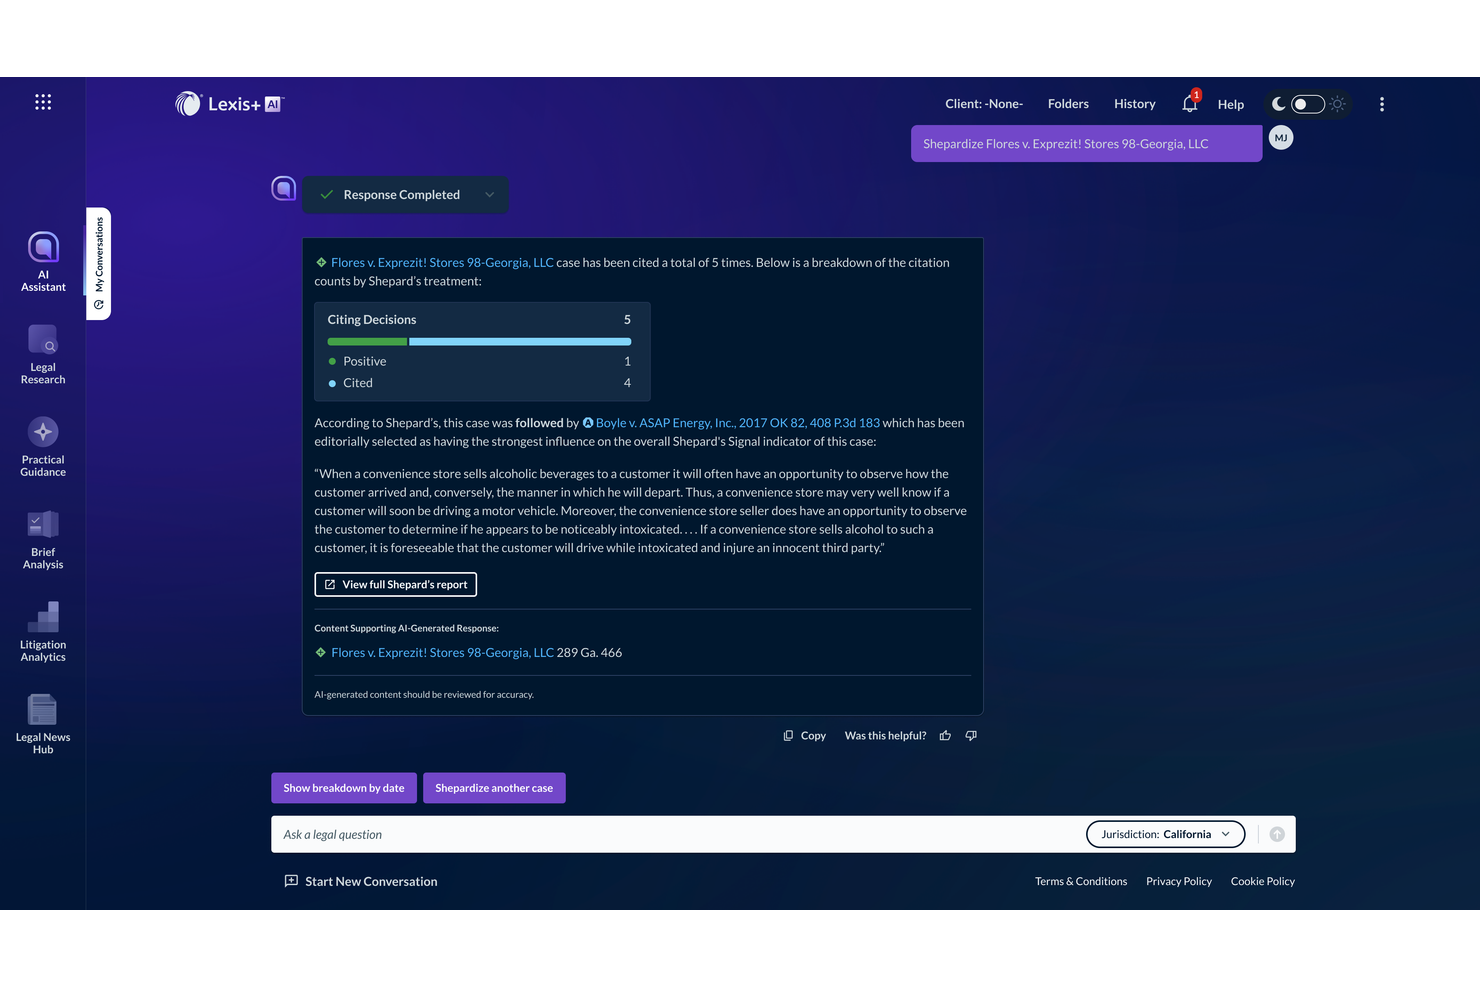Give thumbs up feedback on response
1480x987 pixels.
945,735
